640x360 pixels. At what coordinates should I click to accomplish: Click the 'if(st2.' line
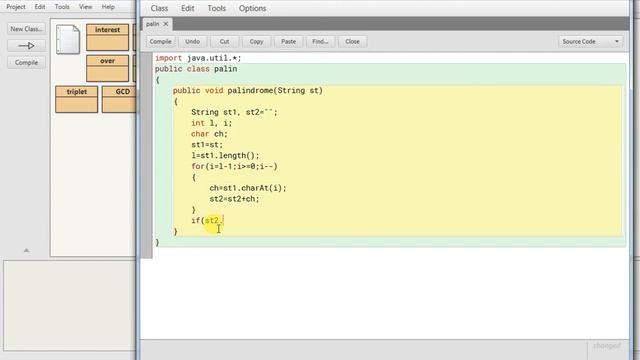[x=207, y=220]
